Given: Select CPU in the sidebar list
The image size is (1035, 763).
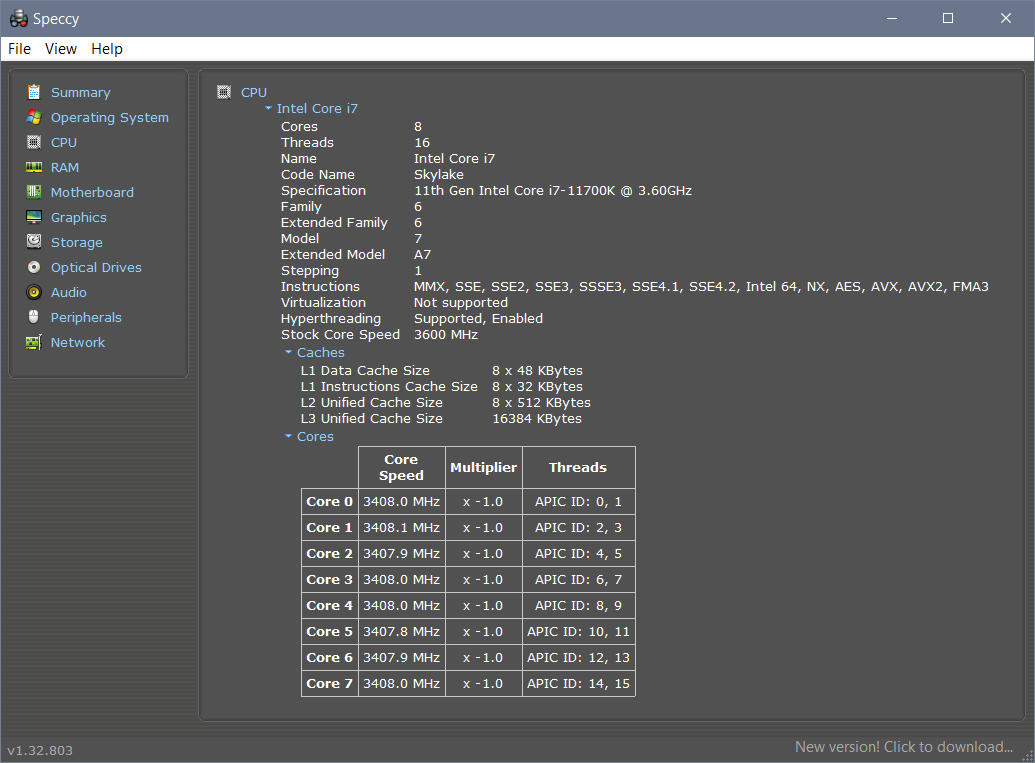Looking at the screenshot, I should click(64, 143).
